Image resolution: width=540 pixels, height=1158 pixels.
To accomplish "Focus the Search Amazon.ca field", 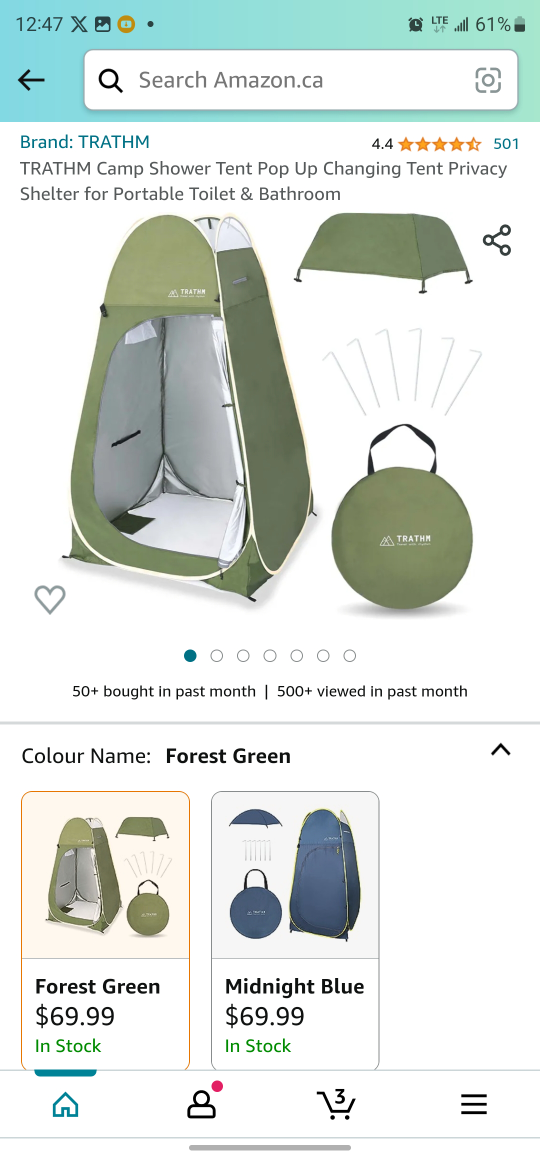I will click(x=301, y=80).
